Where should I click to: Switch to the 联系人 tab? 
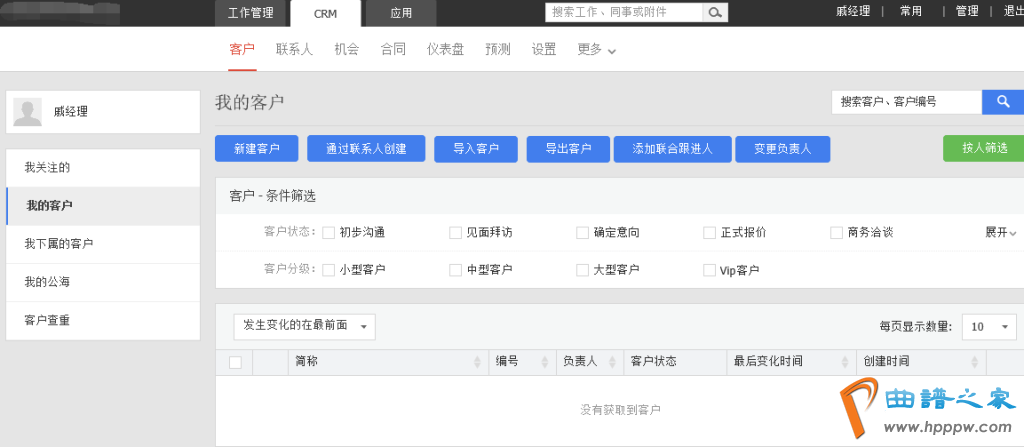coord(295,49)
